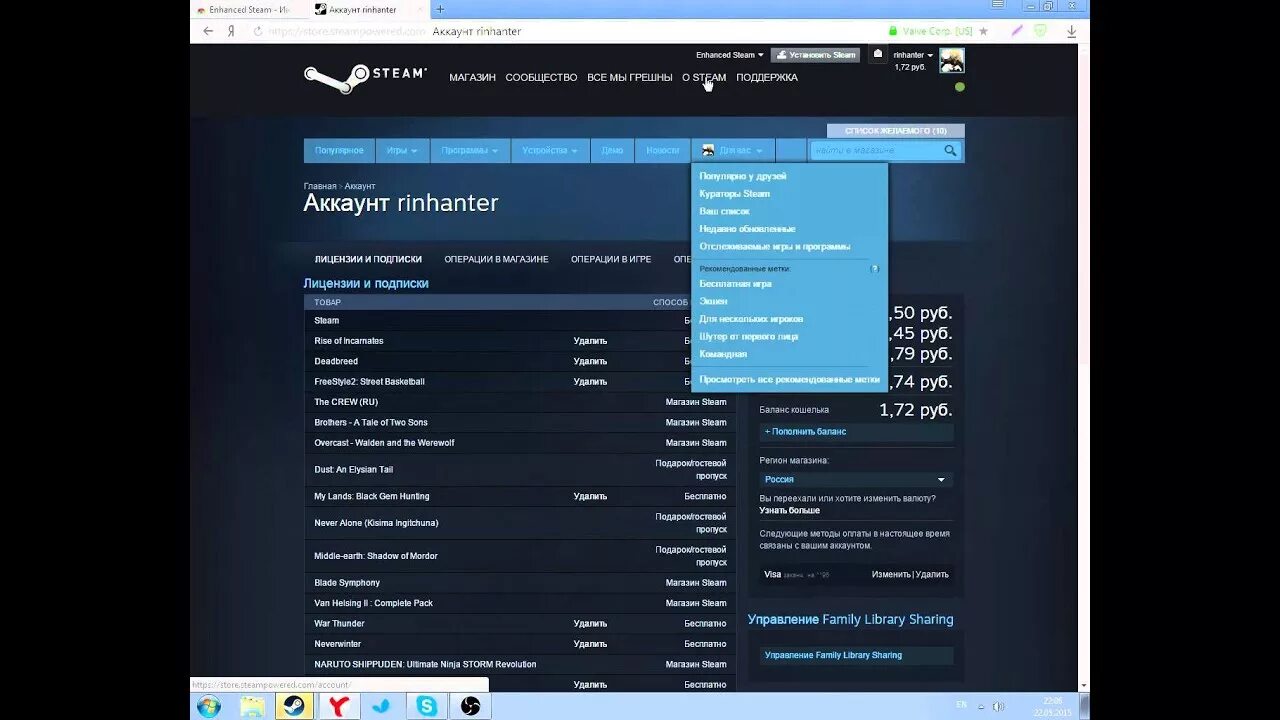Open file explorer in taskbar
Viewport: 1280px width, 720px height.
pyautogui.click(x=253, y=706)
